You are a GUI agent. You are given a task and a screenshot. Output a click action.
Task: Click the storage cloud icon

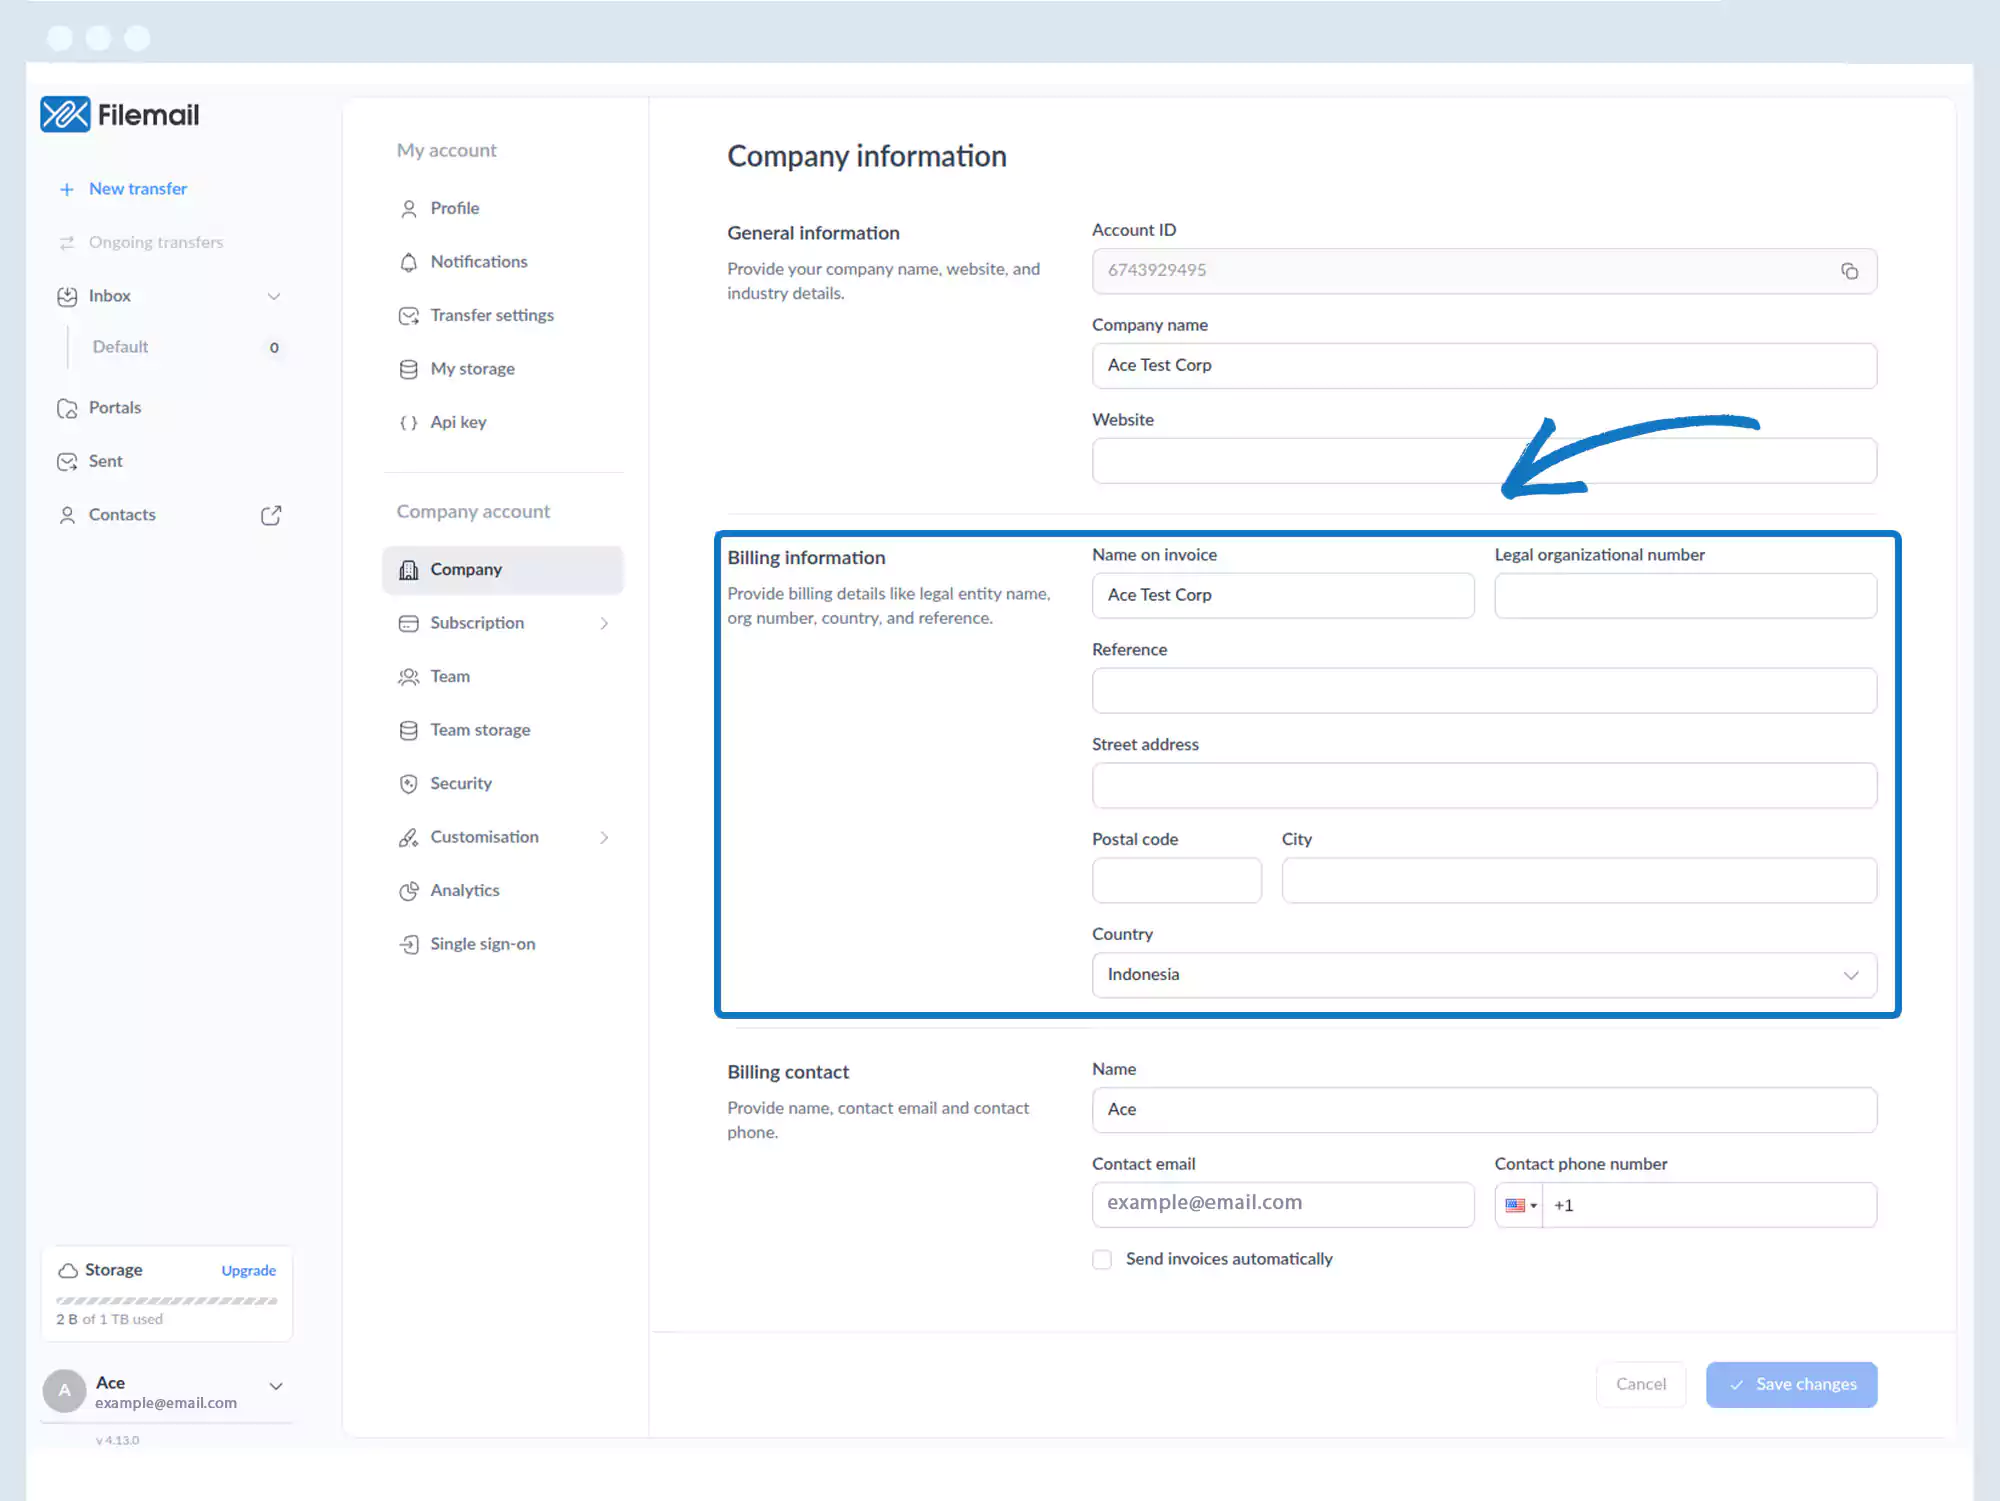click(68, 1270)
